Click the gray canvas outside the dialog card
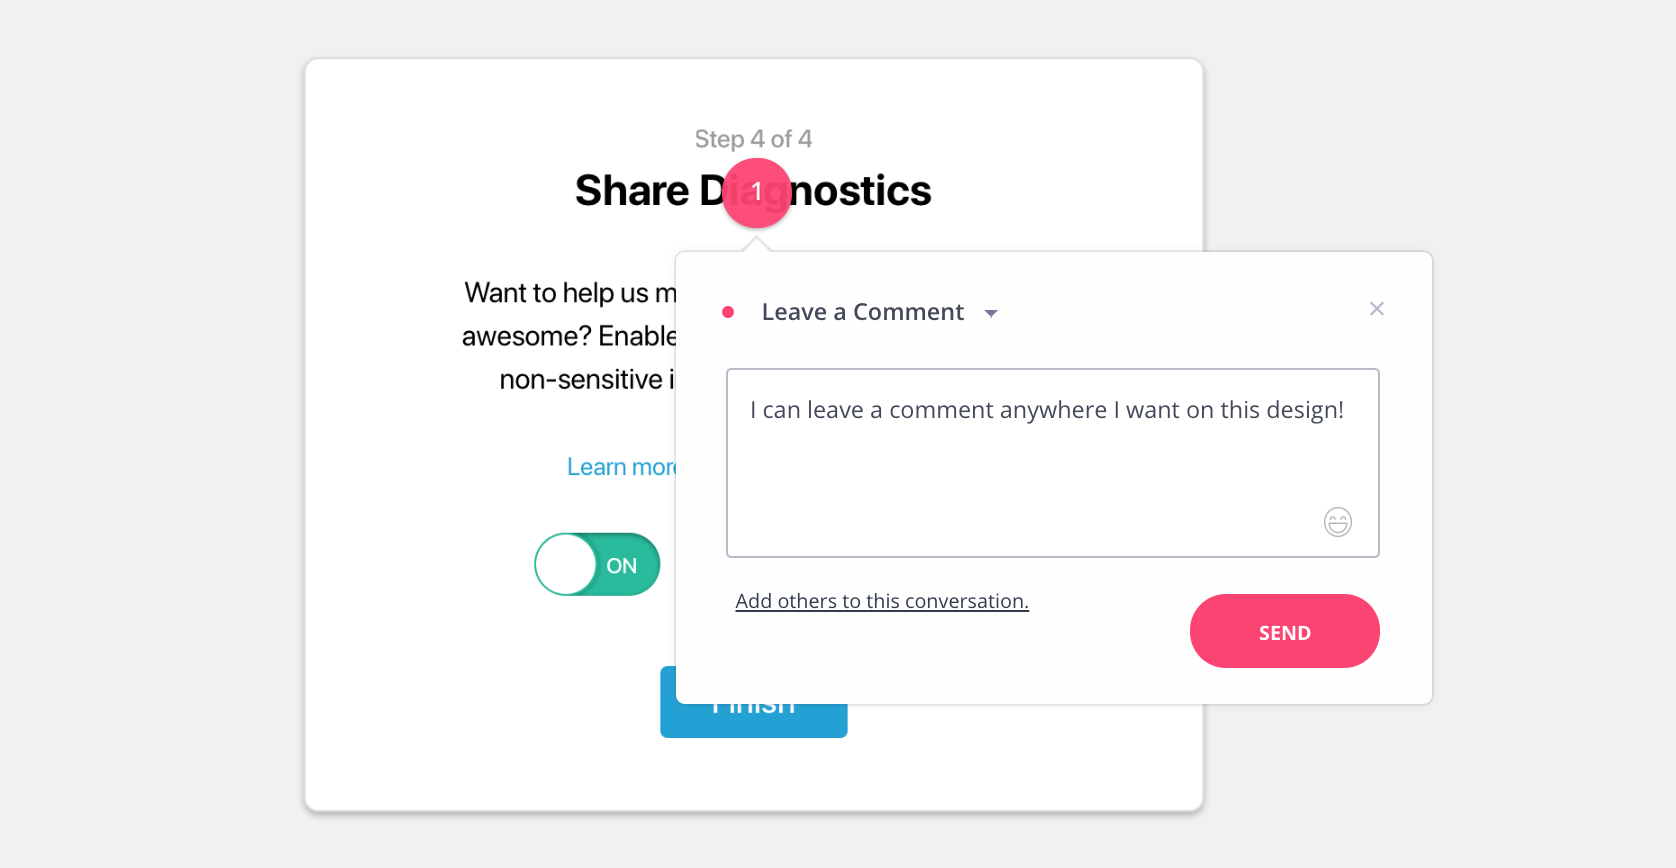Screen dimensions: 1676x868 coord(150,430)
